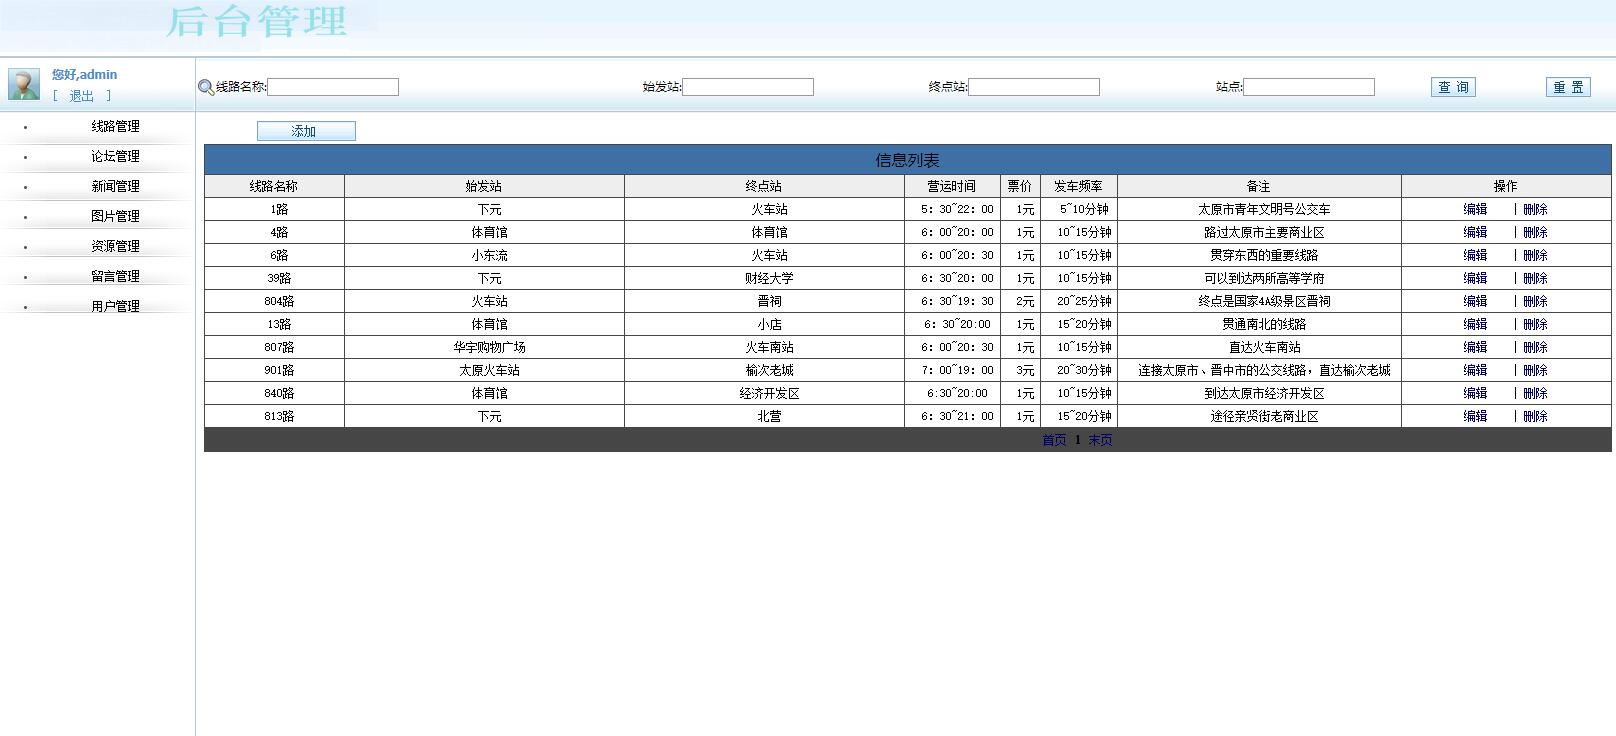Click the 发车频率 column header

[x=1079, y=186]
